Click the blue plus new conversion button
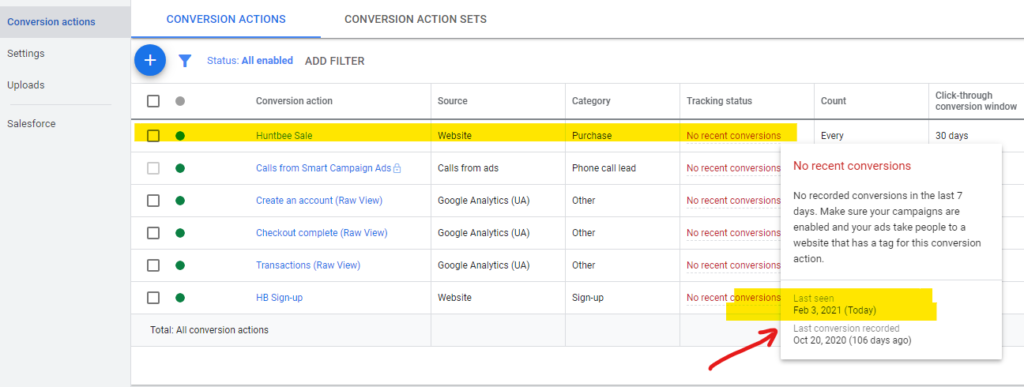Screen dimensions: 1024x387 click(x=150, y=61)
